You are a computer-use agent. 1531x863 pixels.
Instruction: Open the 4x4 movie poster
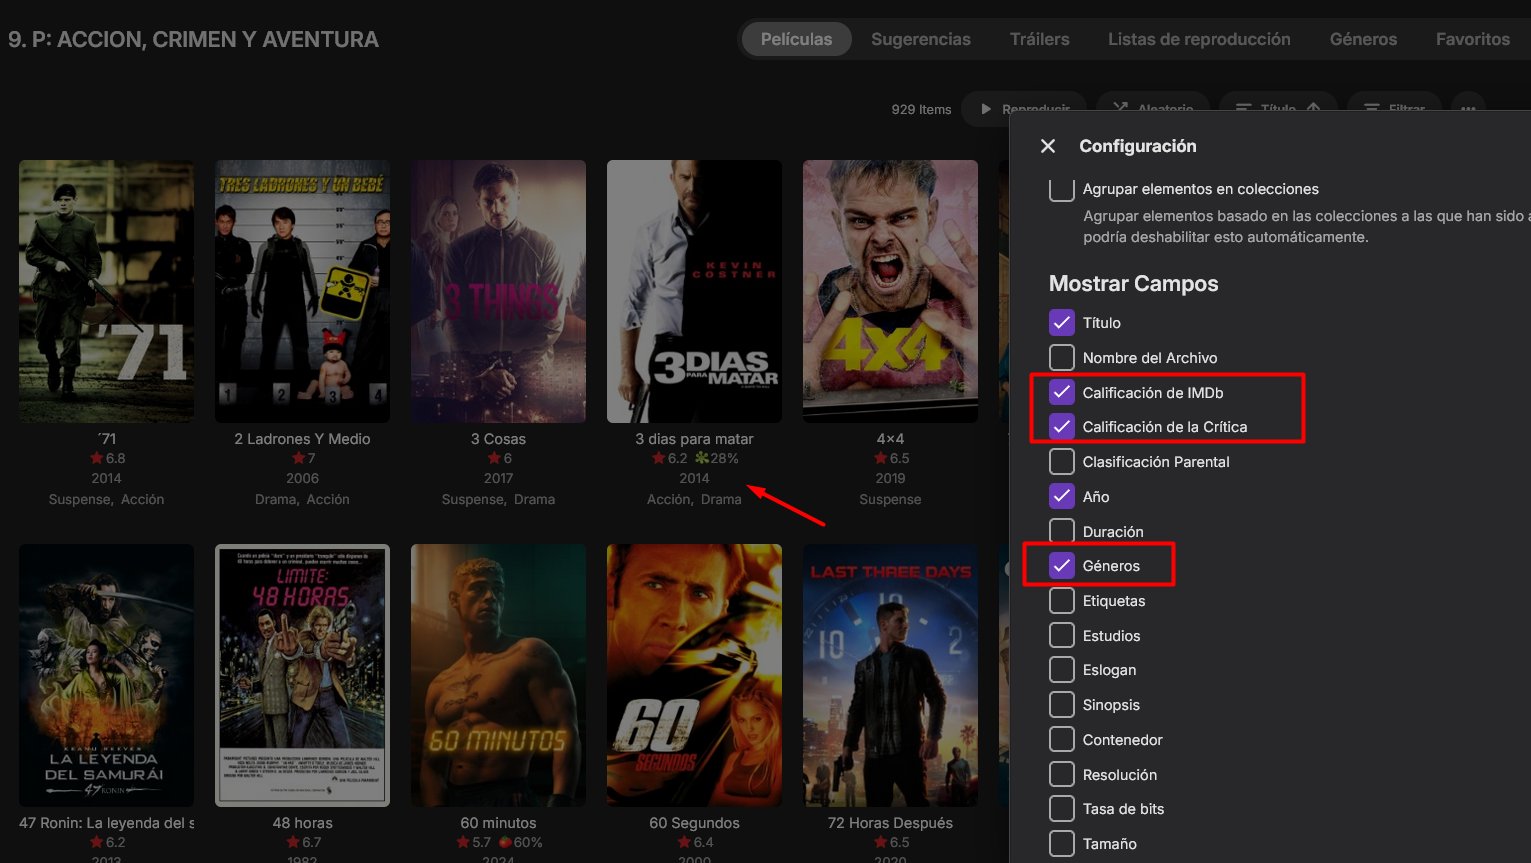[x=890, y=291]
